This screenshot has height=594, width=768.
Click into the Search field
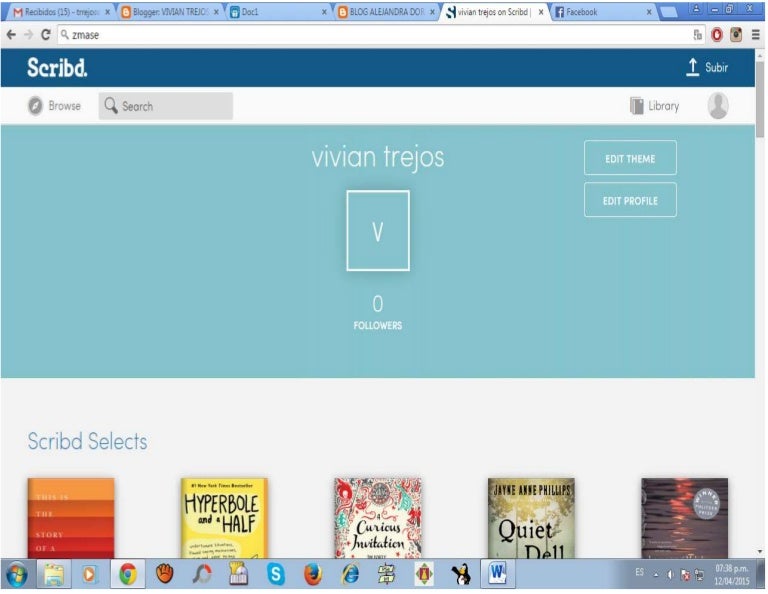click(x=166, y=106)
